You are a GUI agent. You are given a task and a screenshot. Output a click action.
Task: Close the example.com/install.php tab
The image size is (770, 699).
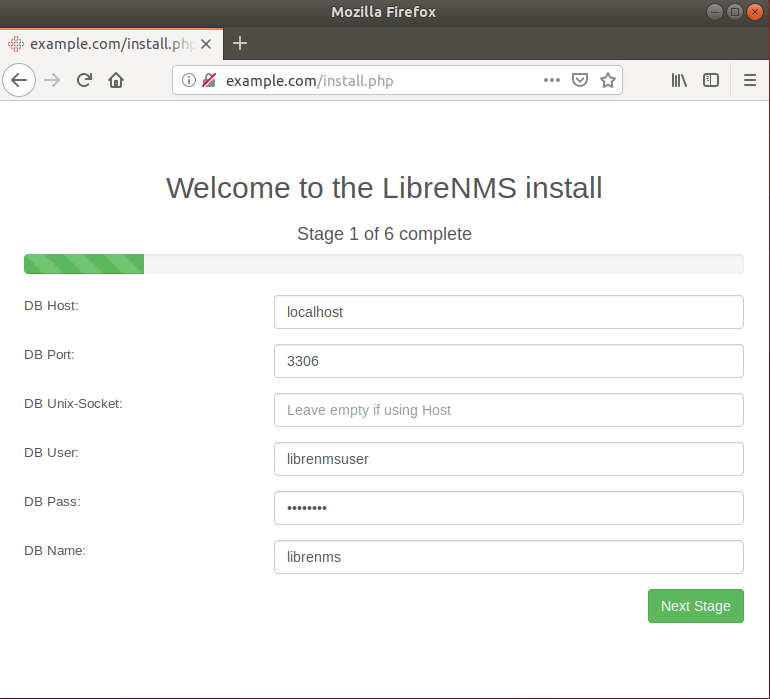pos(206,44)
